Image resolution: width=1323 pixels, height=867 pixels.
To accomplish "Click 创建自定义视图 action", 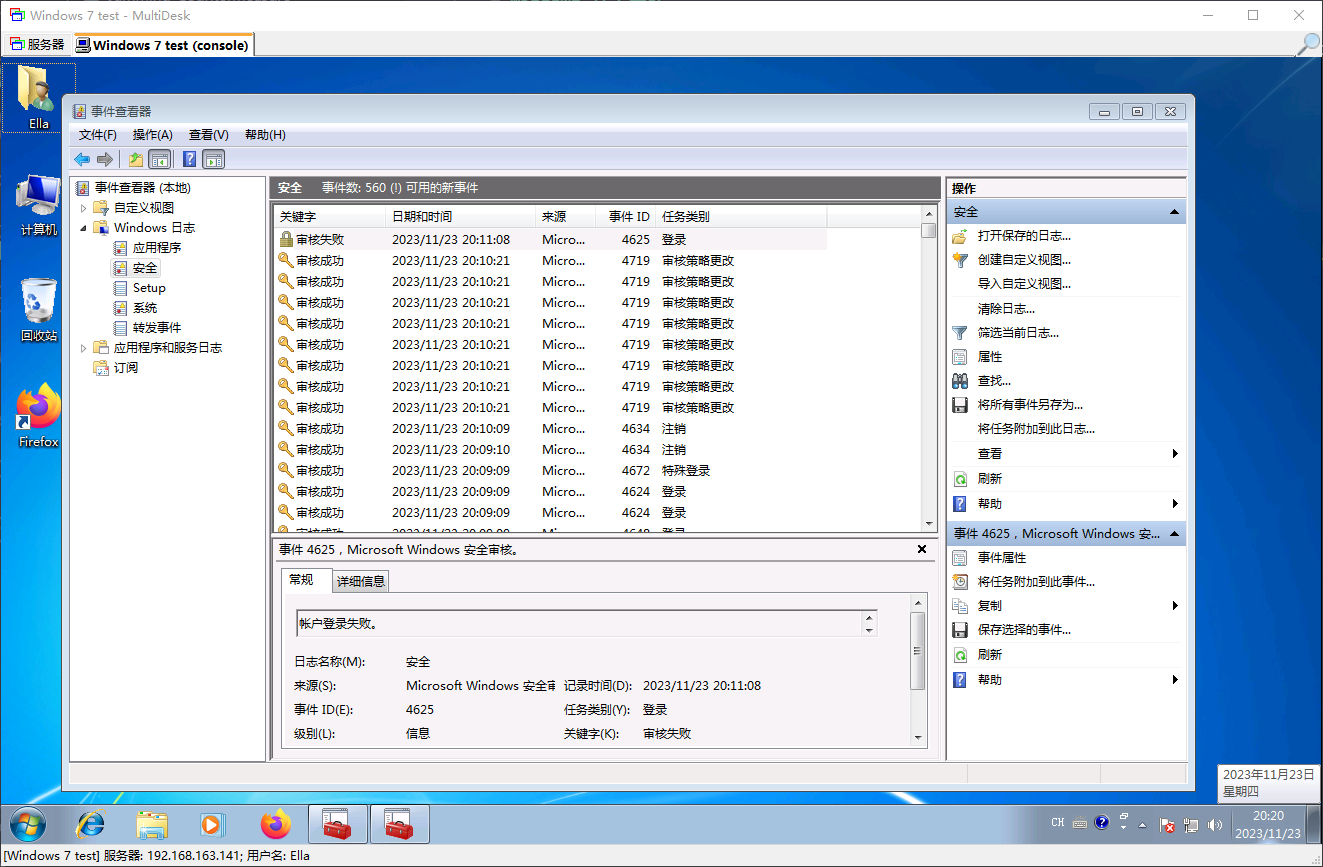I will [1024, 260].
